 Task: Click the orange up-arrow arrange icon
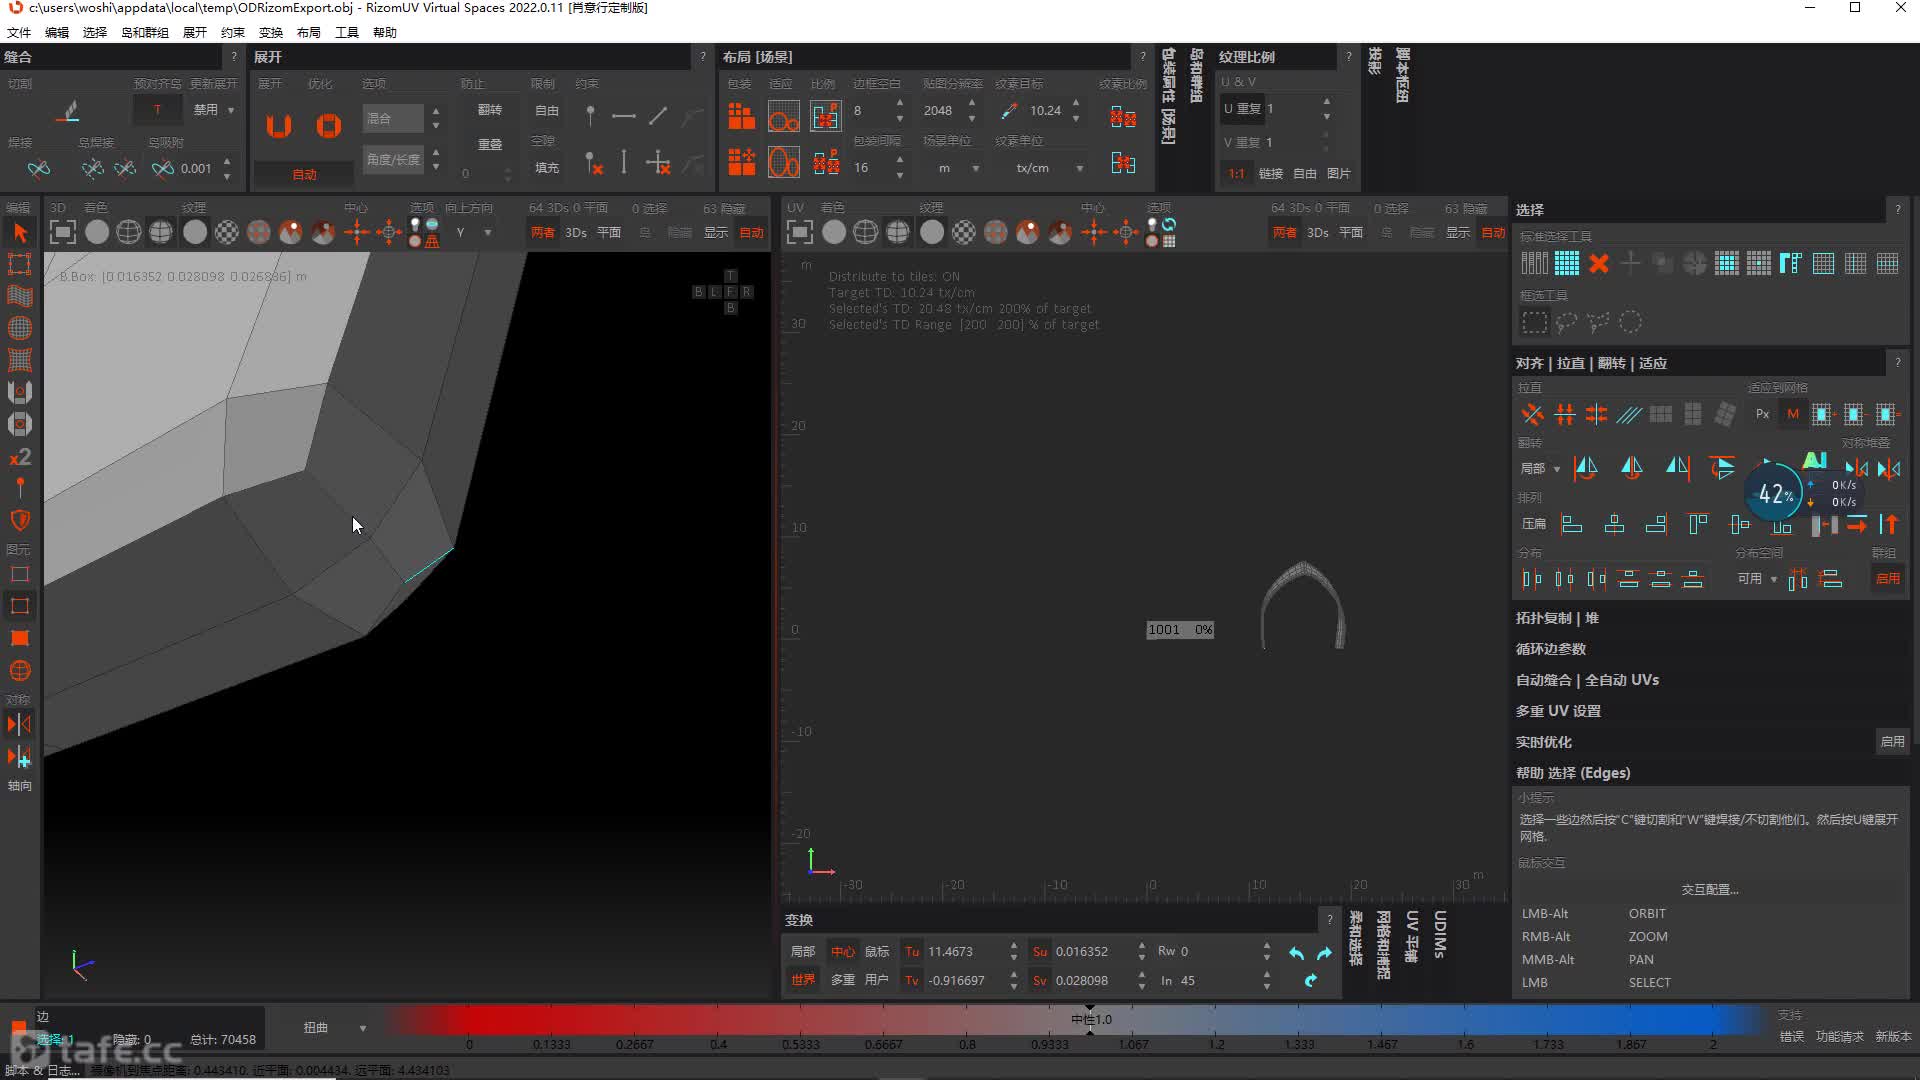tap(1889, 524)
